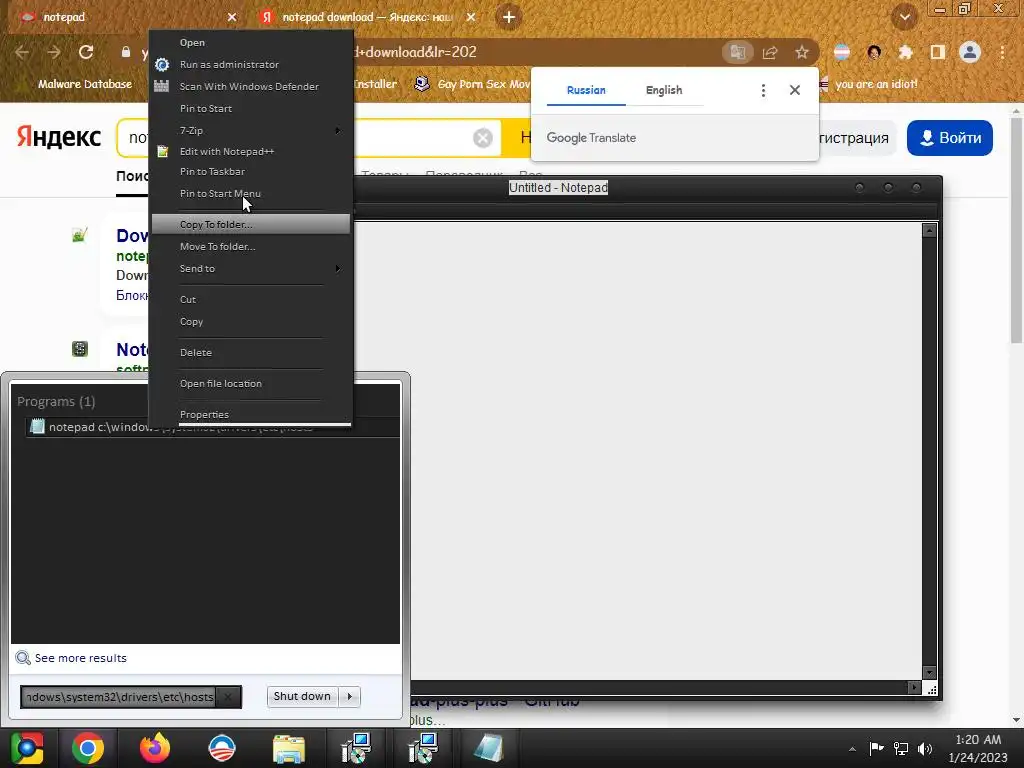Screen dimensions: 1024x768
Task: Open File Explorer from the taskbar
Action: tap(289, 748)
